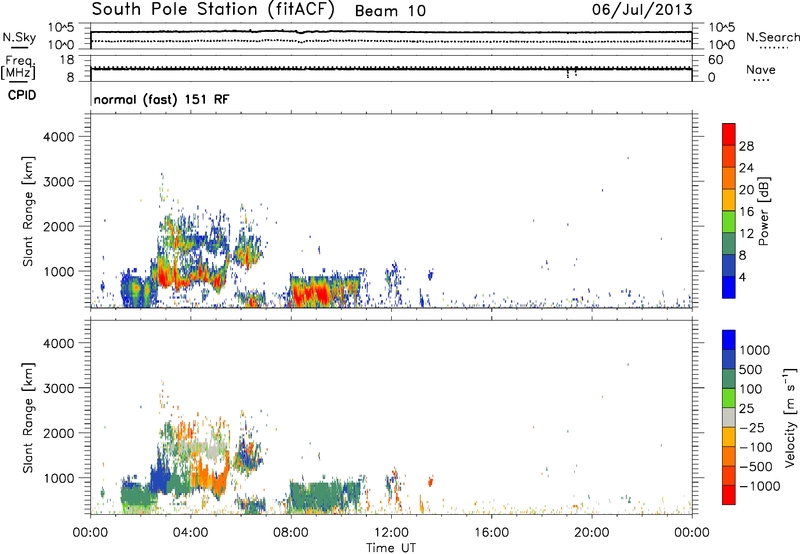Select the "Time UT" axis title

tap(391, 548)
